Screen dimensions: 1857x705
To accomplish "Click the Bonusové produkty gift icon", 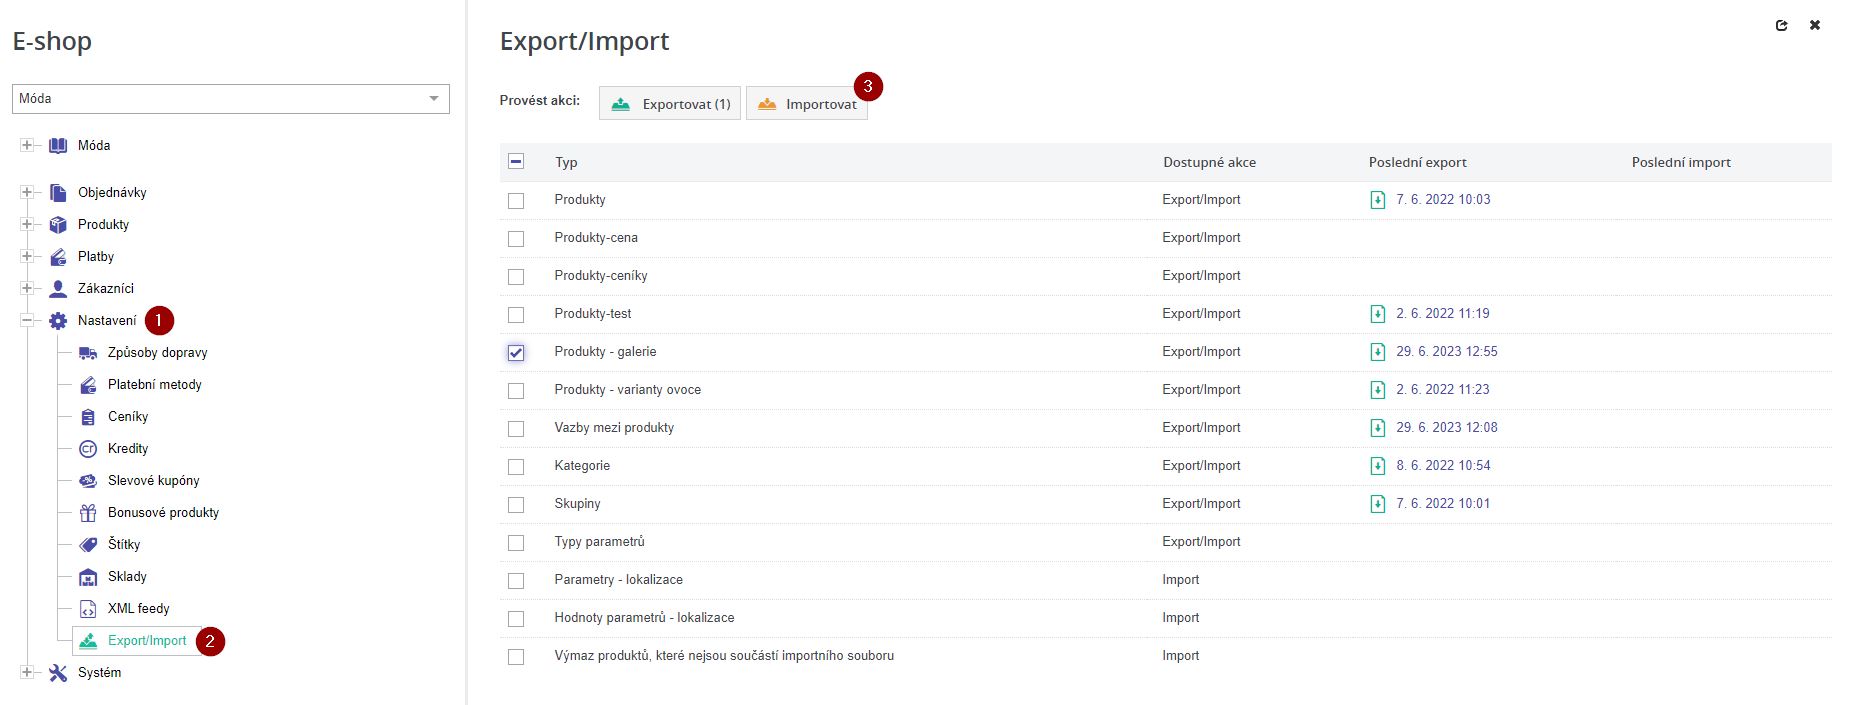I will (x=88, y=513).
